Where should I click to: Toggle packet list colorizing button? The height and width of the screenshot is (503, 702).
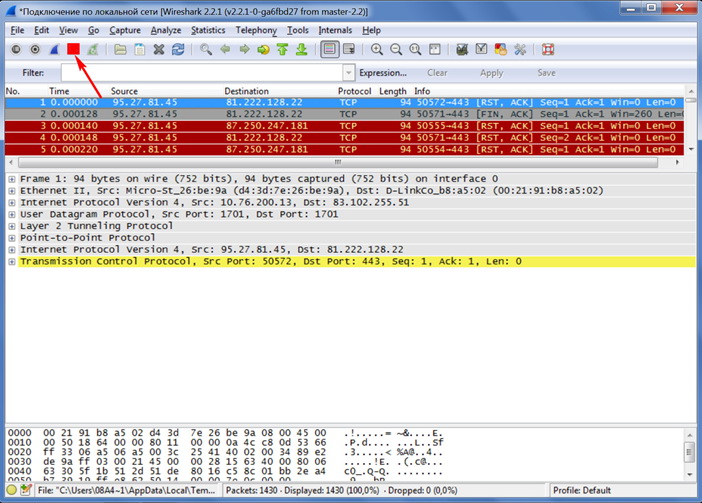[329, 49]
